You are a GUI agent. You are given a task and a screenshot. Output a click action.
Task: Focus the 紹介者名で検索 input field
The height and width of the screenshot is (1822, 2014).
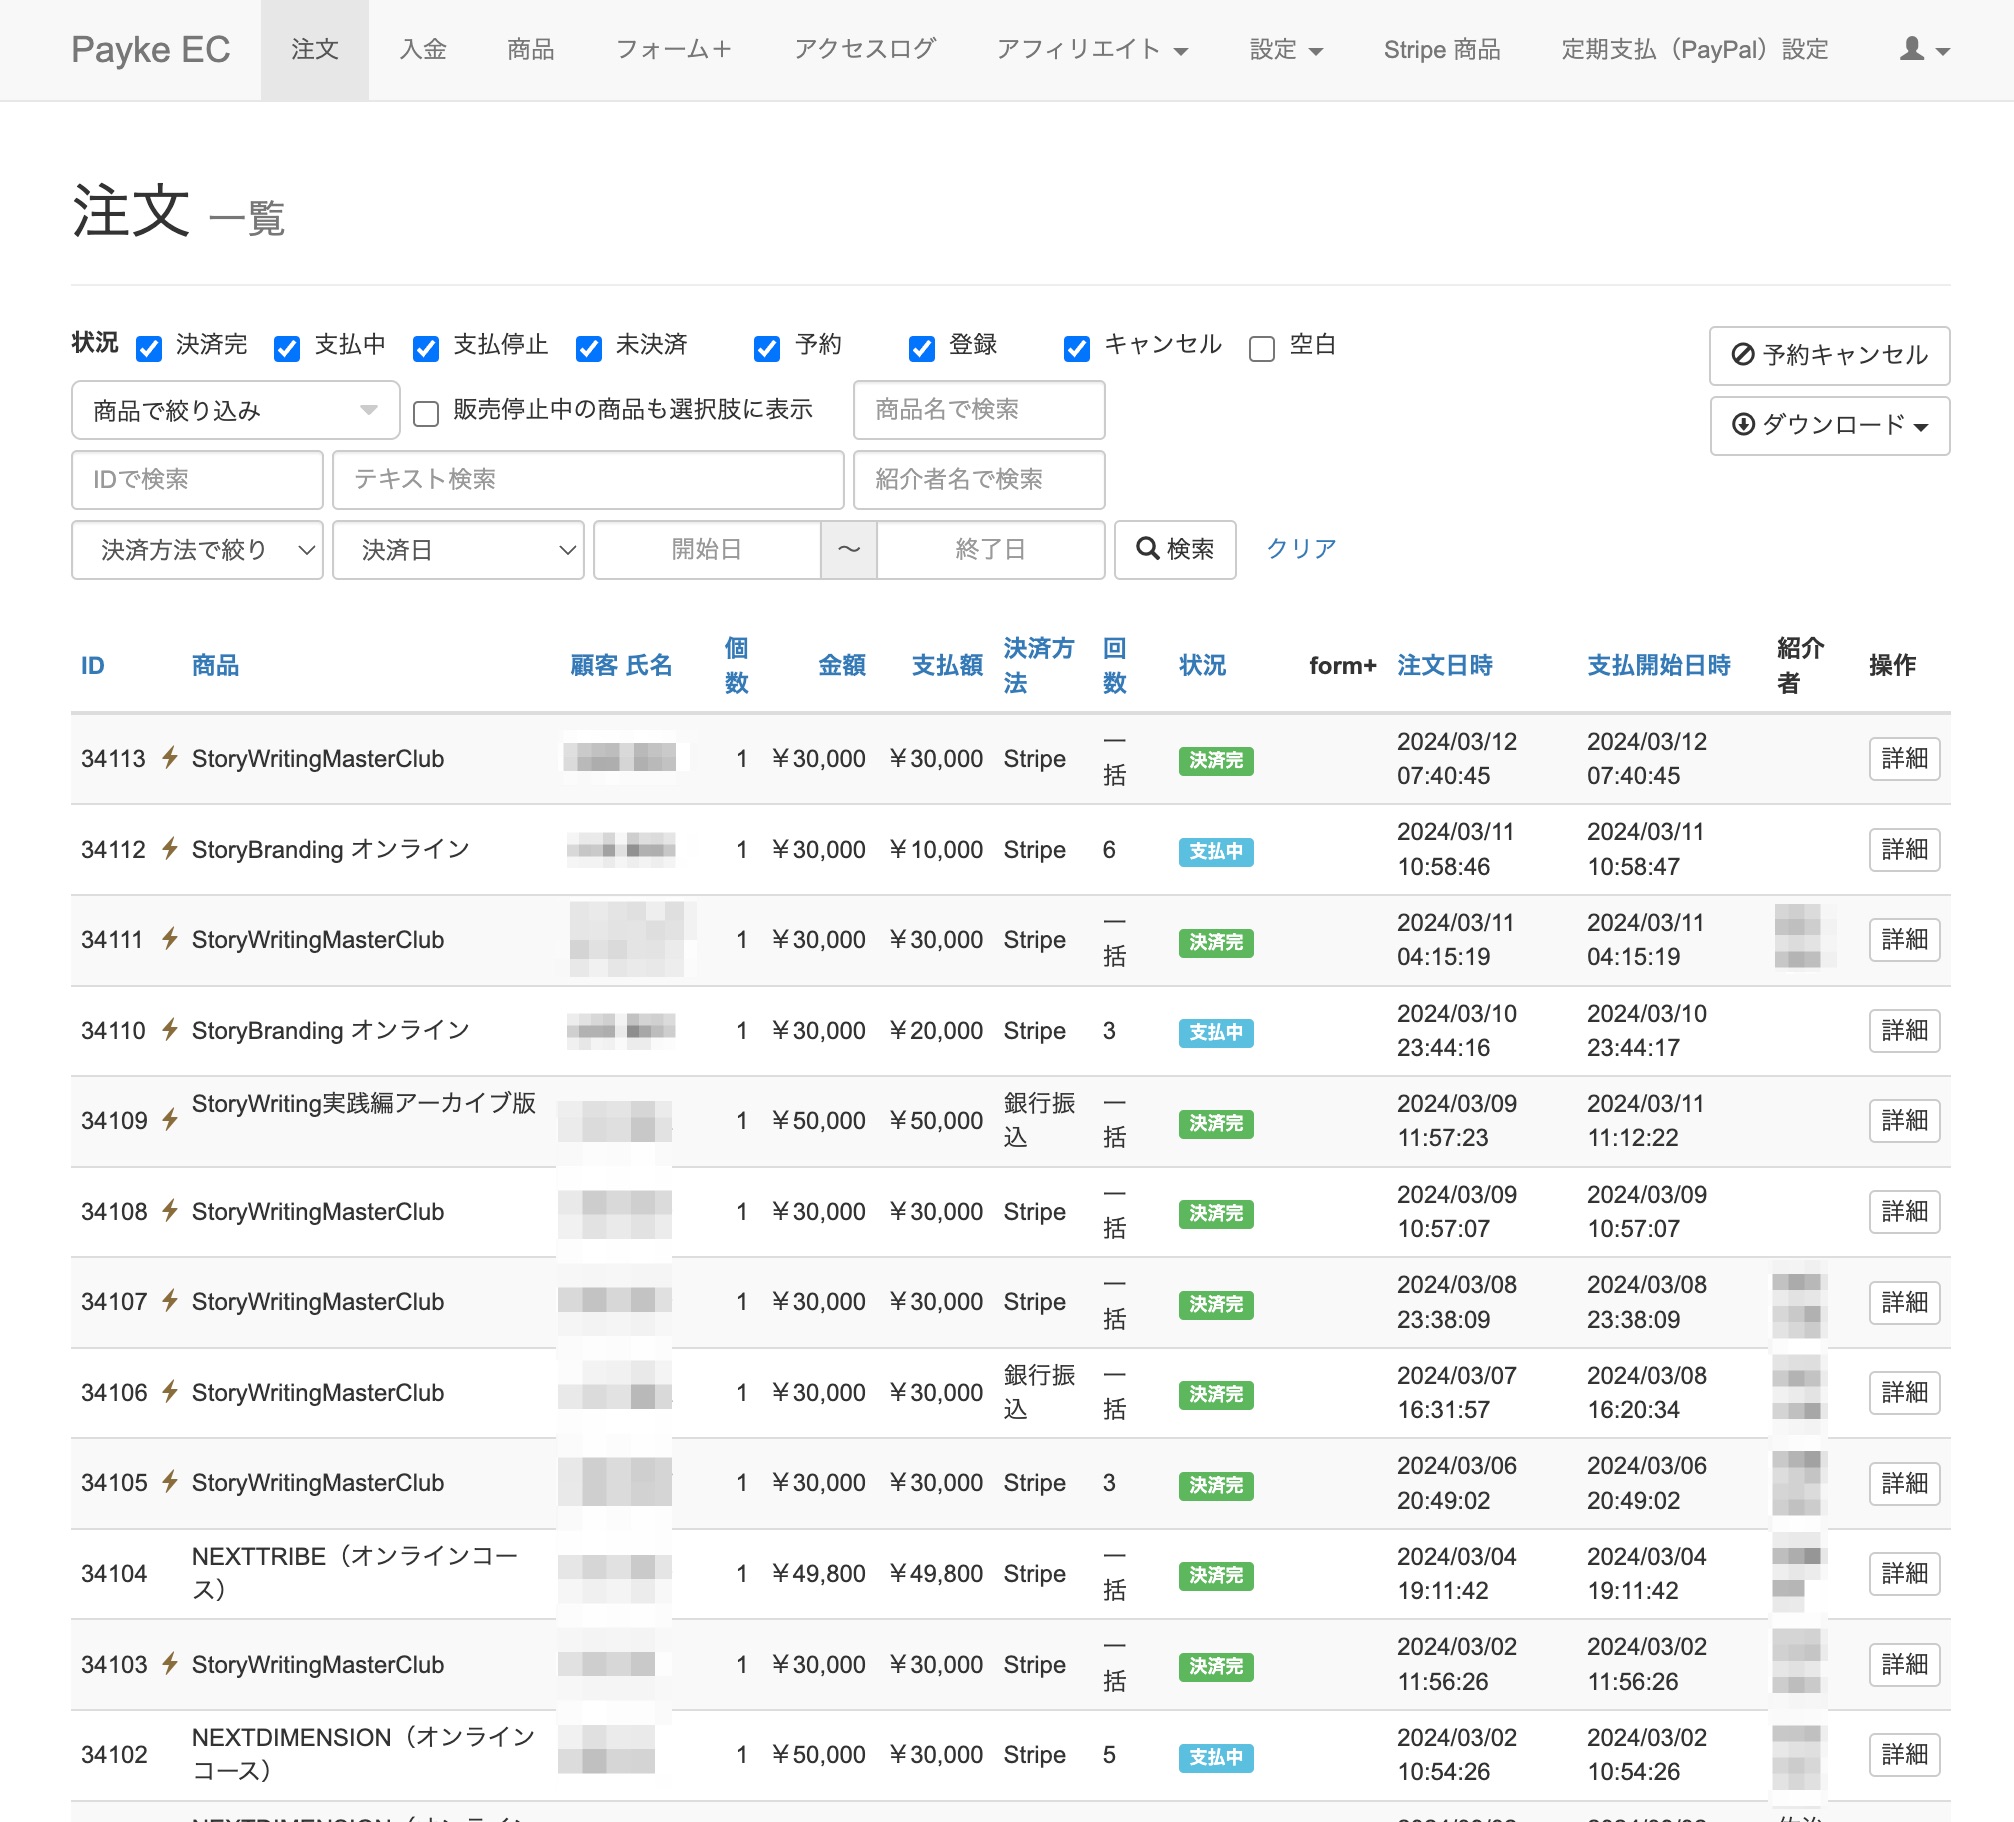click(x=979, y=480)
